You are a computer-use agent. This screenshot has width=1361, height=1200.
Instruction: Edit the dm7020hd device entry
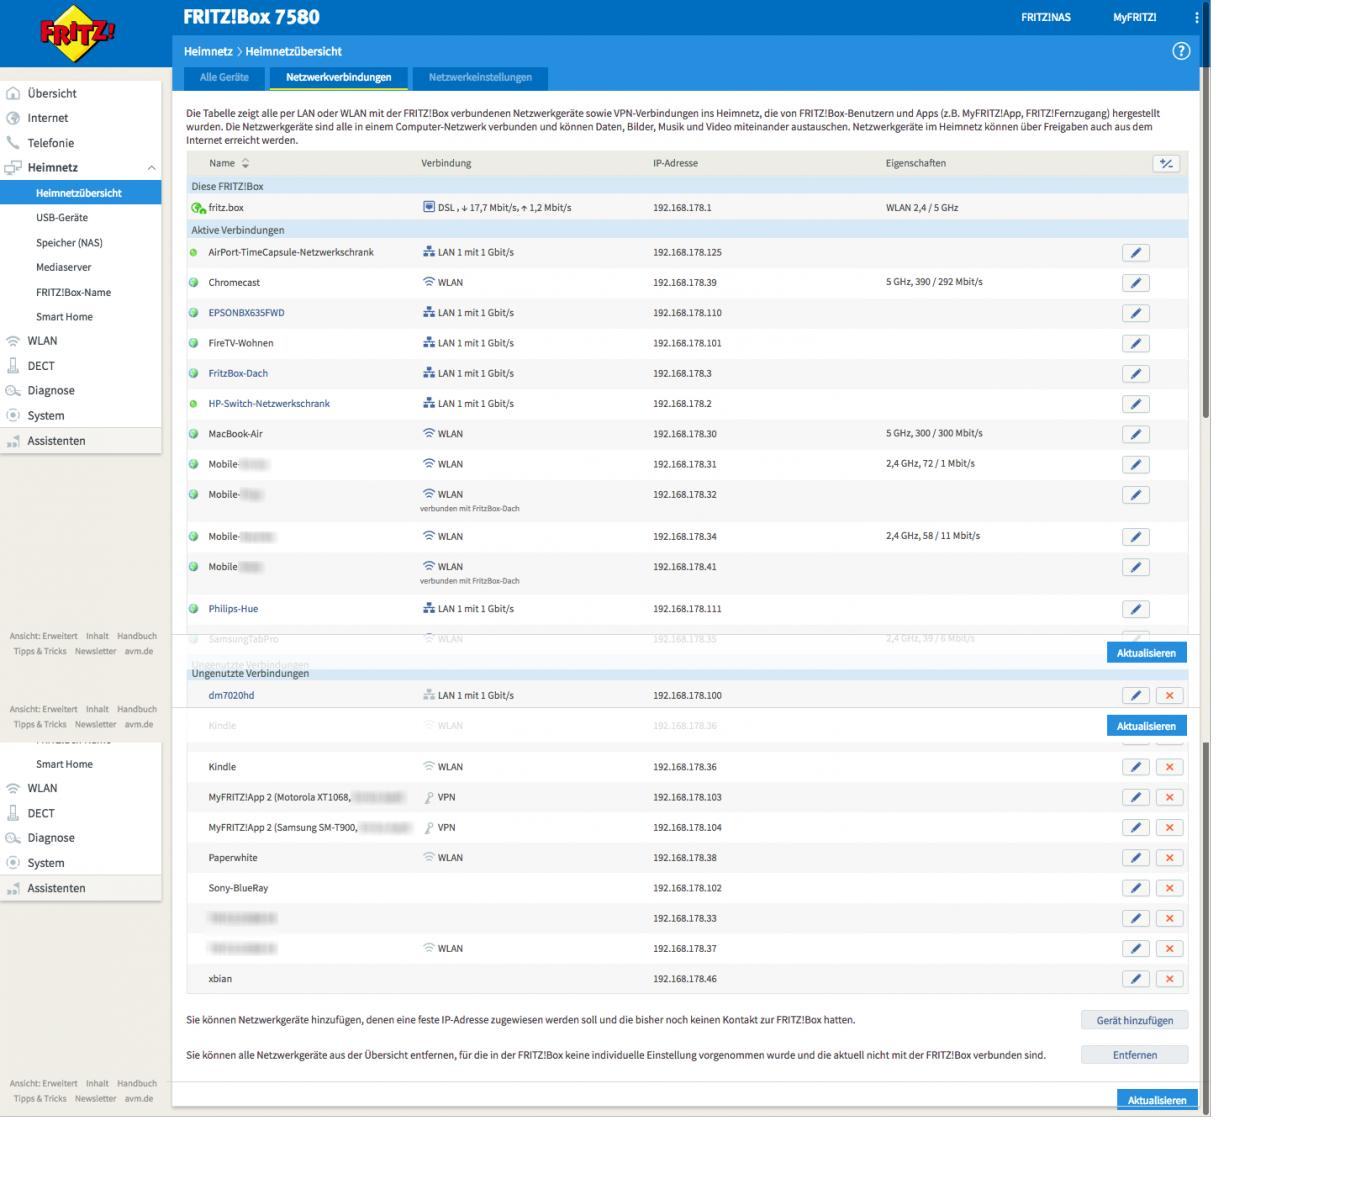coord(1135,696)
